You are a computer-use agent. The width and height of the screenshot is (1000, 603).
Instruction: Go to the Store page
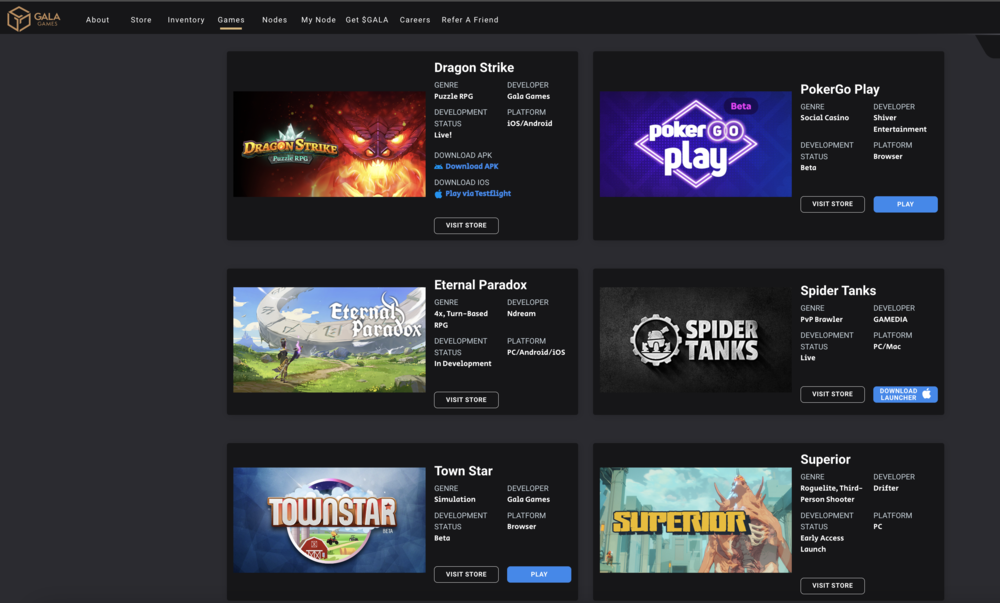(141, 20)
